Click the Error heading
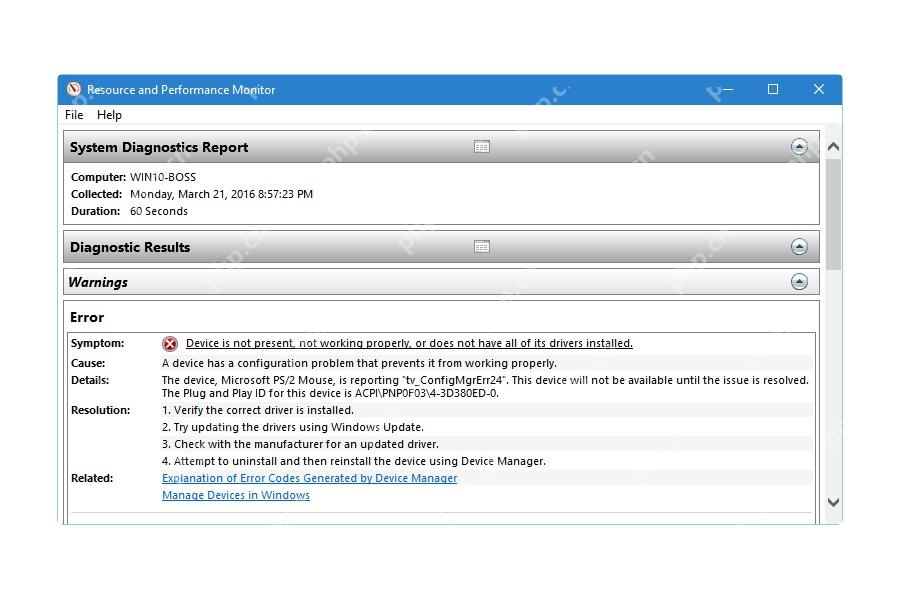 tap(87, 318)
